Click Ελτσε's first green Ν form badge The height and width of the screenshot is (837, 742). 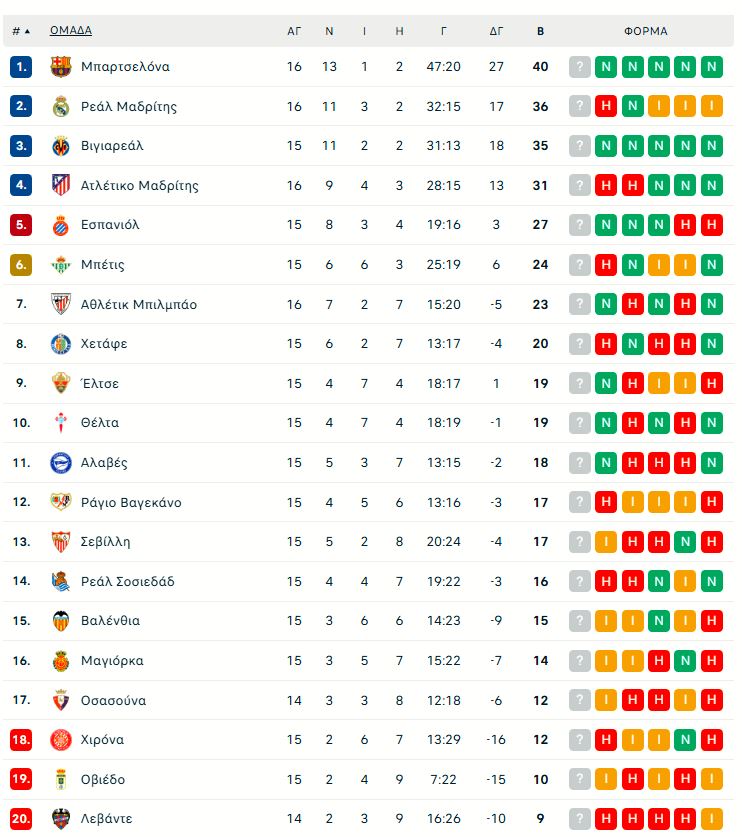[x=606, y=384]
